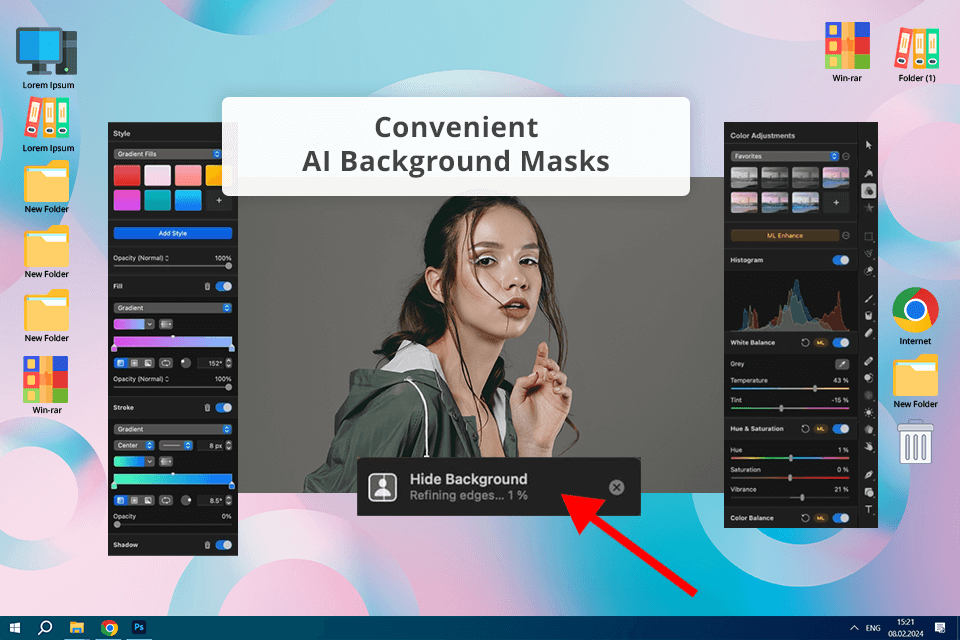Open the Windows Start menu
The image size is (960, 640).
pyautogui.click(x=15, y=628)
